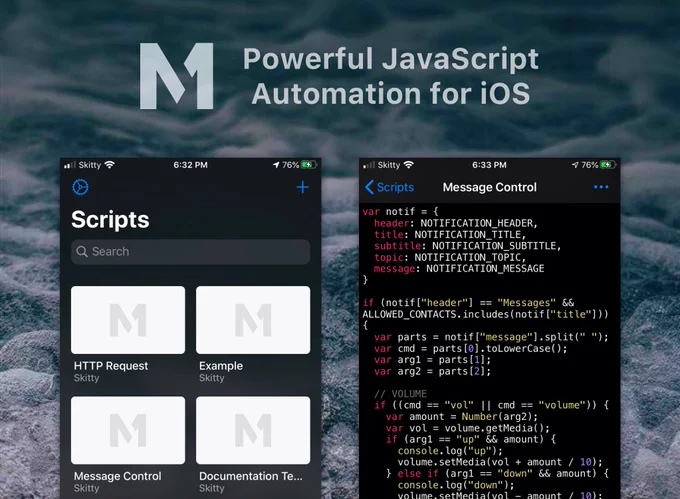The image size is (680, 499).
Task: Select 'Message Control' label under thumbnail
Action: tap(118, 476)
